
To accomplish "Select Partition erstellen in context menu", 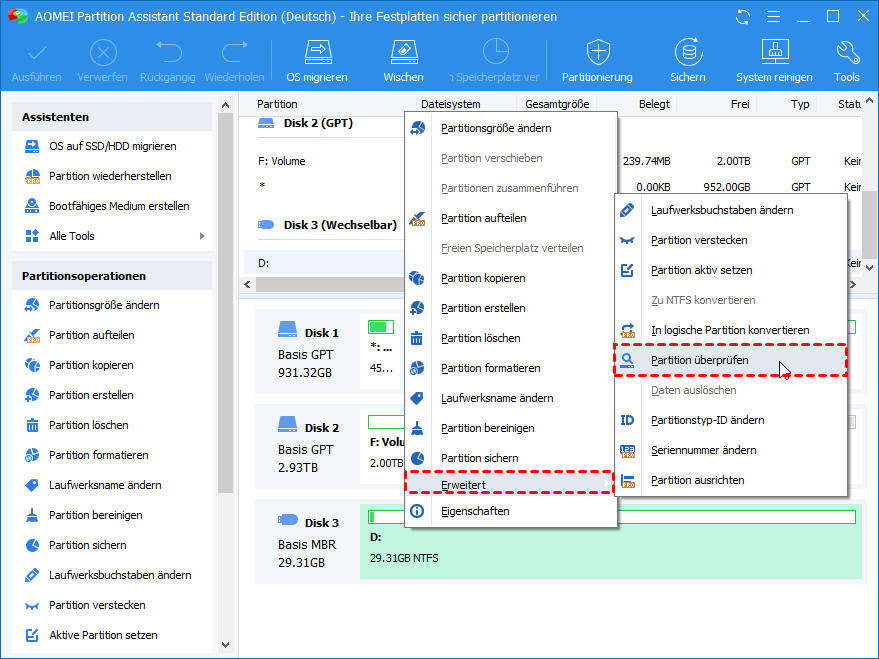I will coord(510,308).
